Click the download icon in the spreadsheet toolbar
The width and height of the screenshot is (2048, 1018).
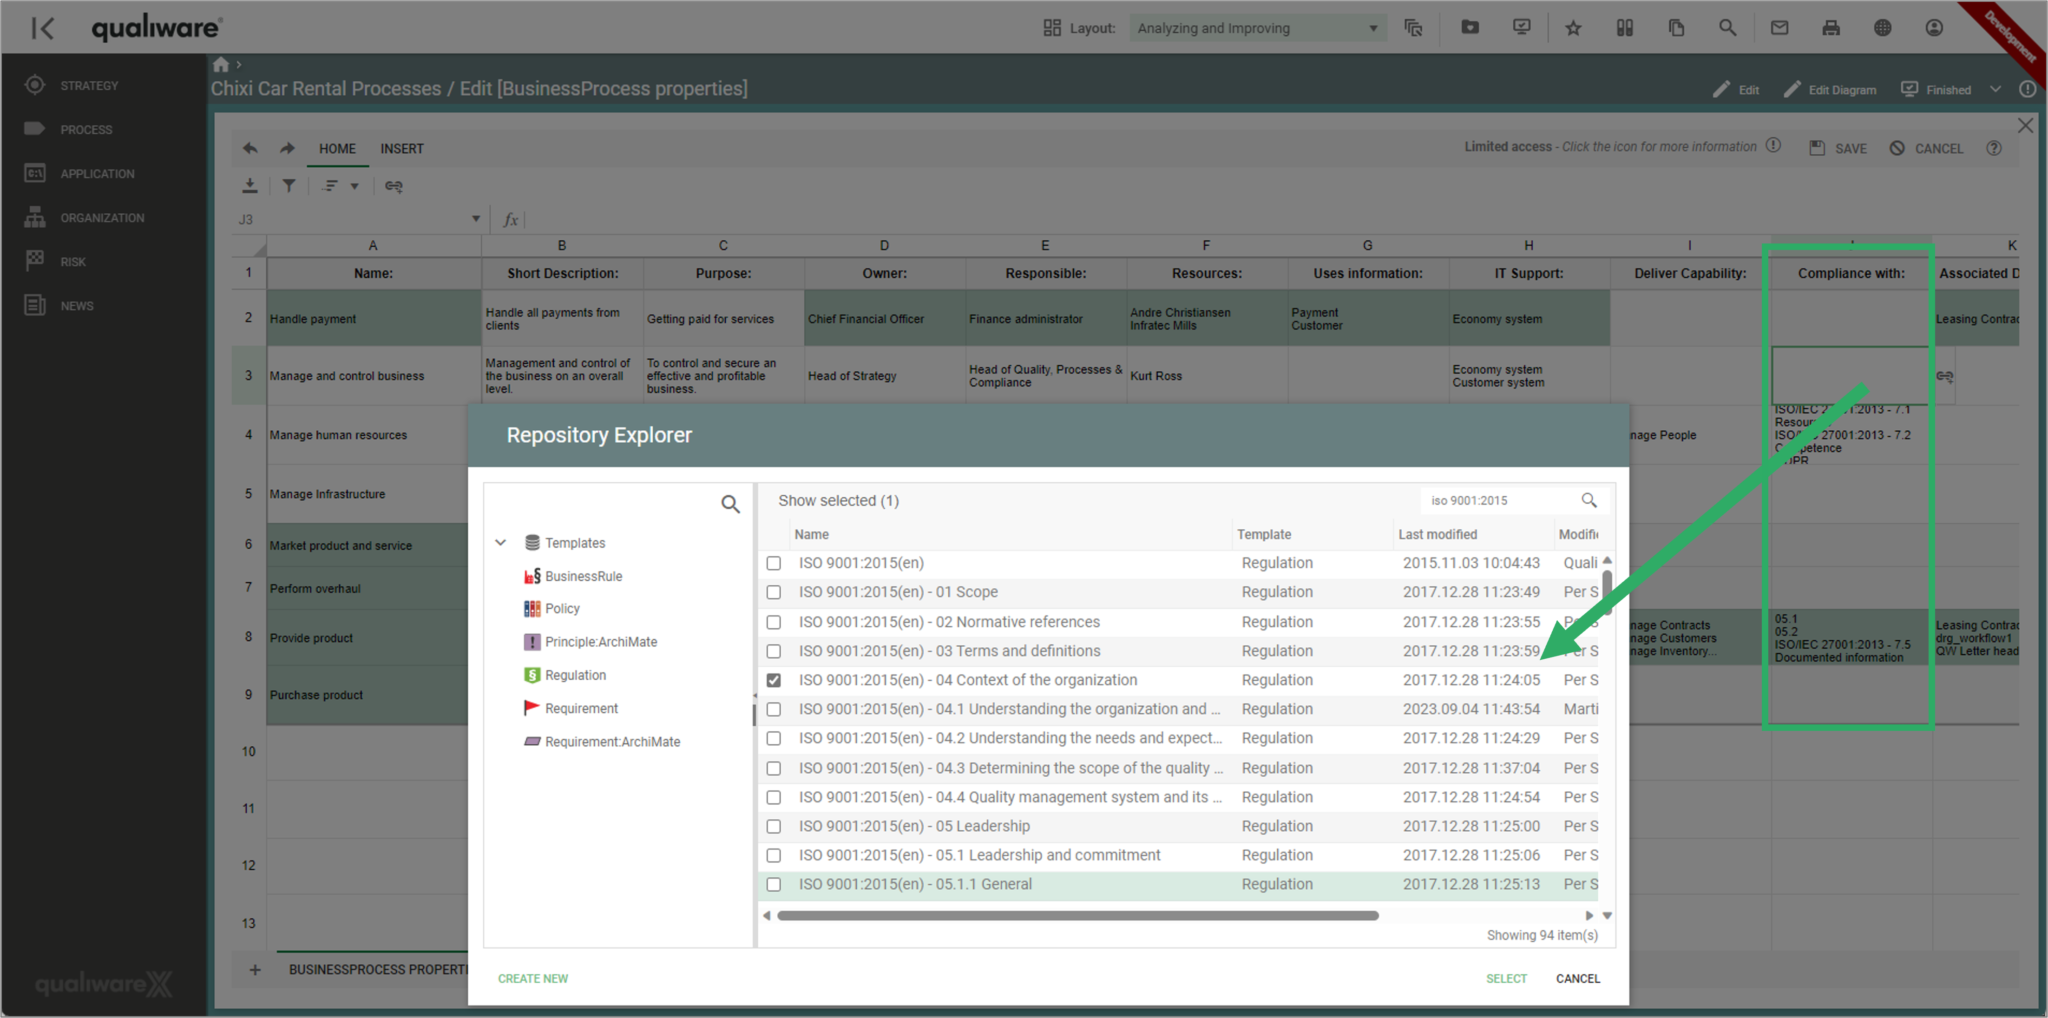click(x=250, y=185)
